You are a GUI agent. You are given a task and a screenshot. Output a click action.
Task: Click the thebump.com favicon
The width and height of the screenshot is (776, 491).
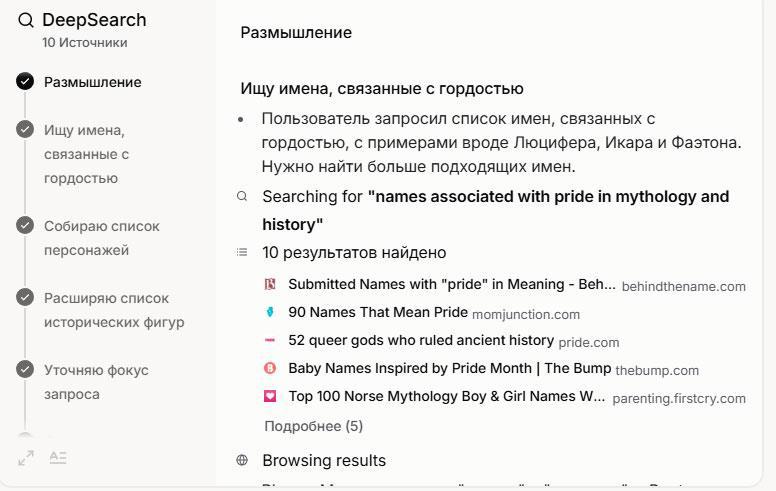pyautogui.click(x=270, y=369)
